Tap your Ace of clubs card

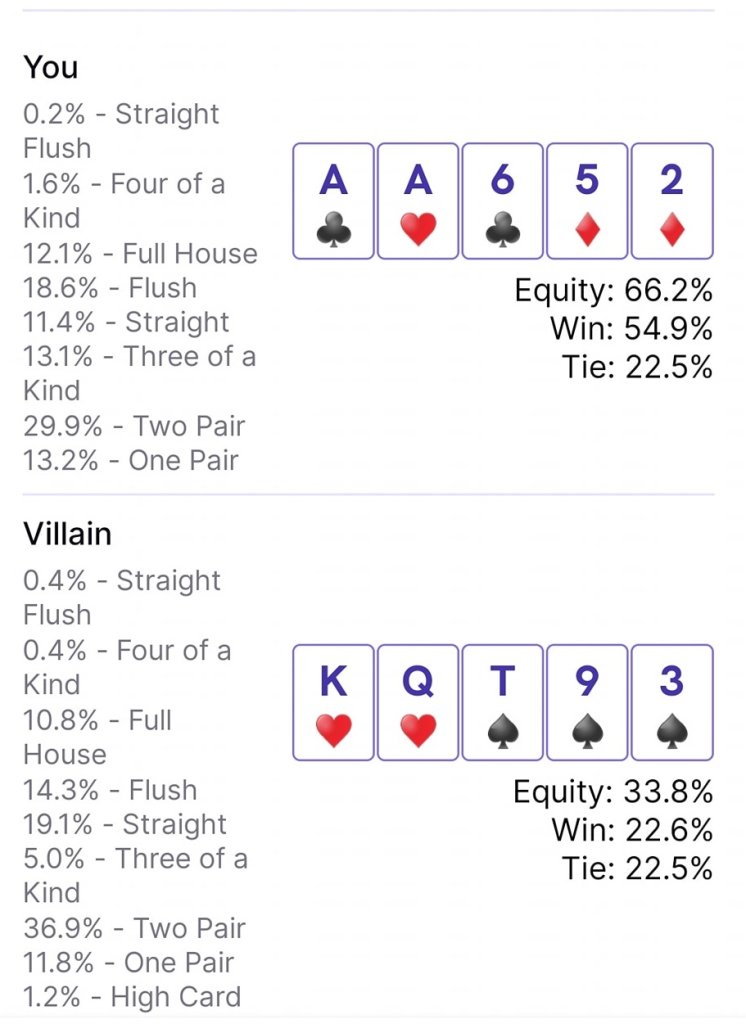tap(333, 201)
